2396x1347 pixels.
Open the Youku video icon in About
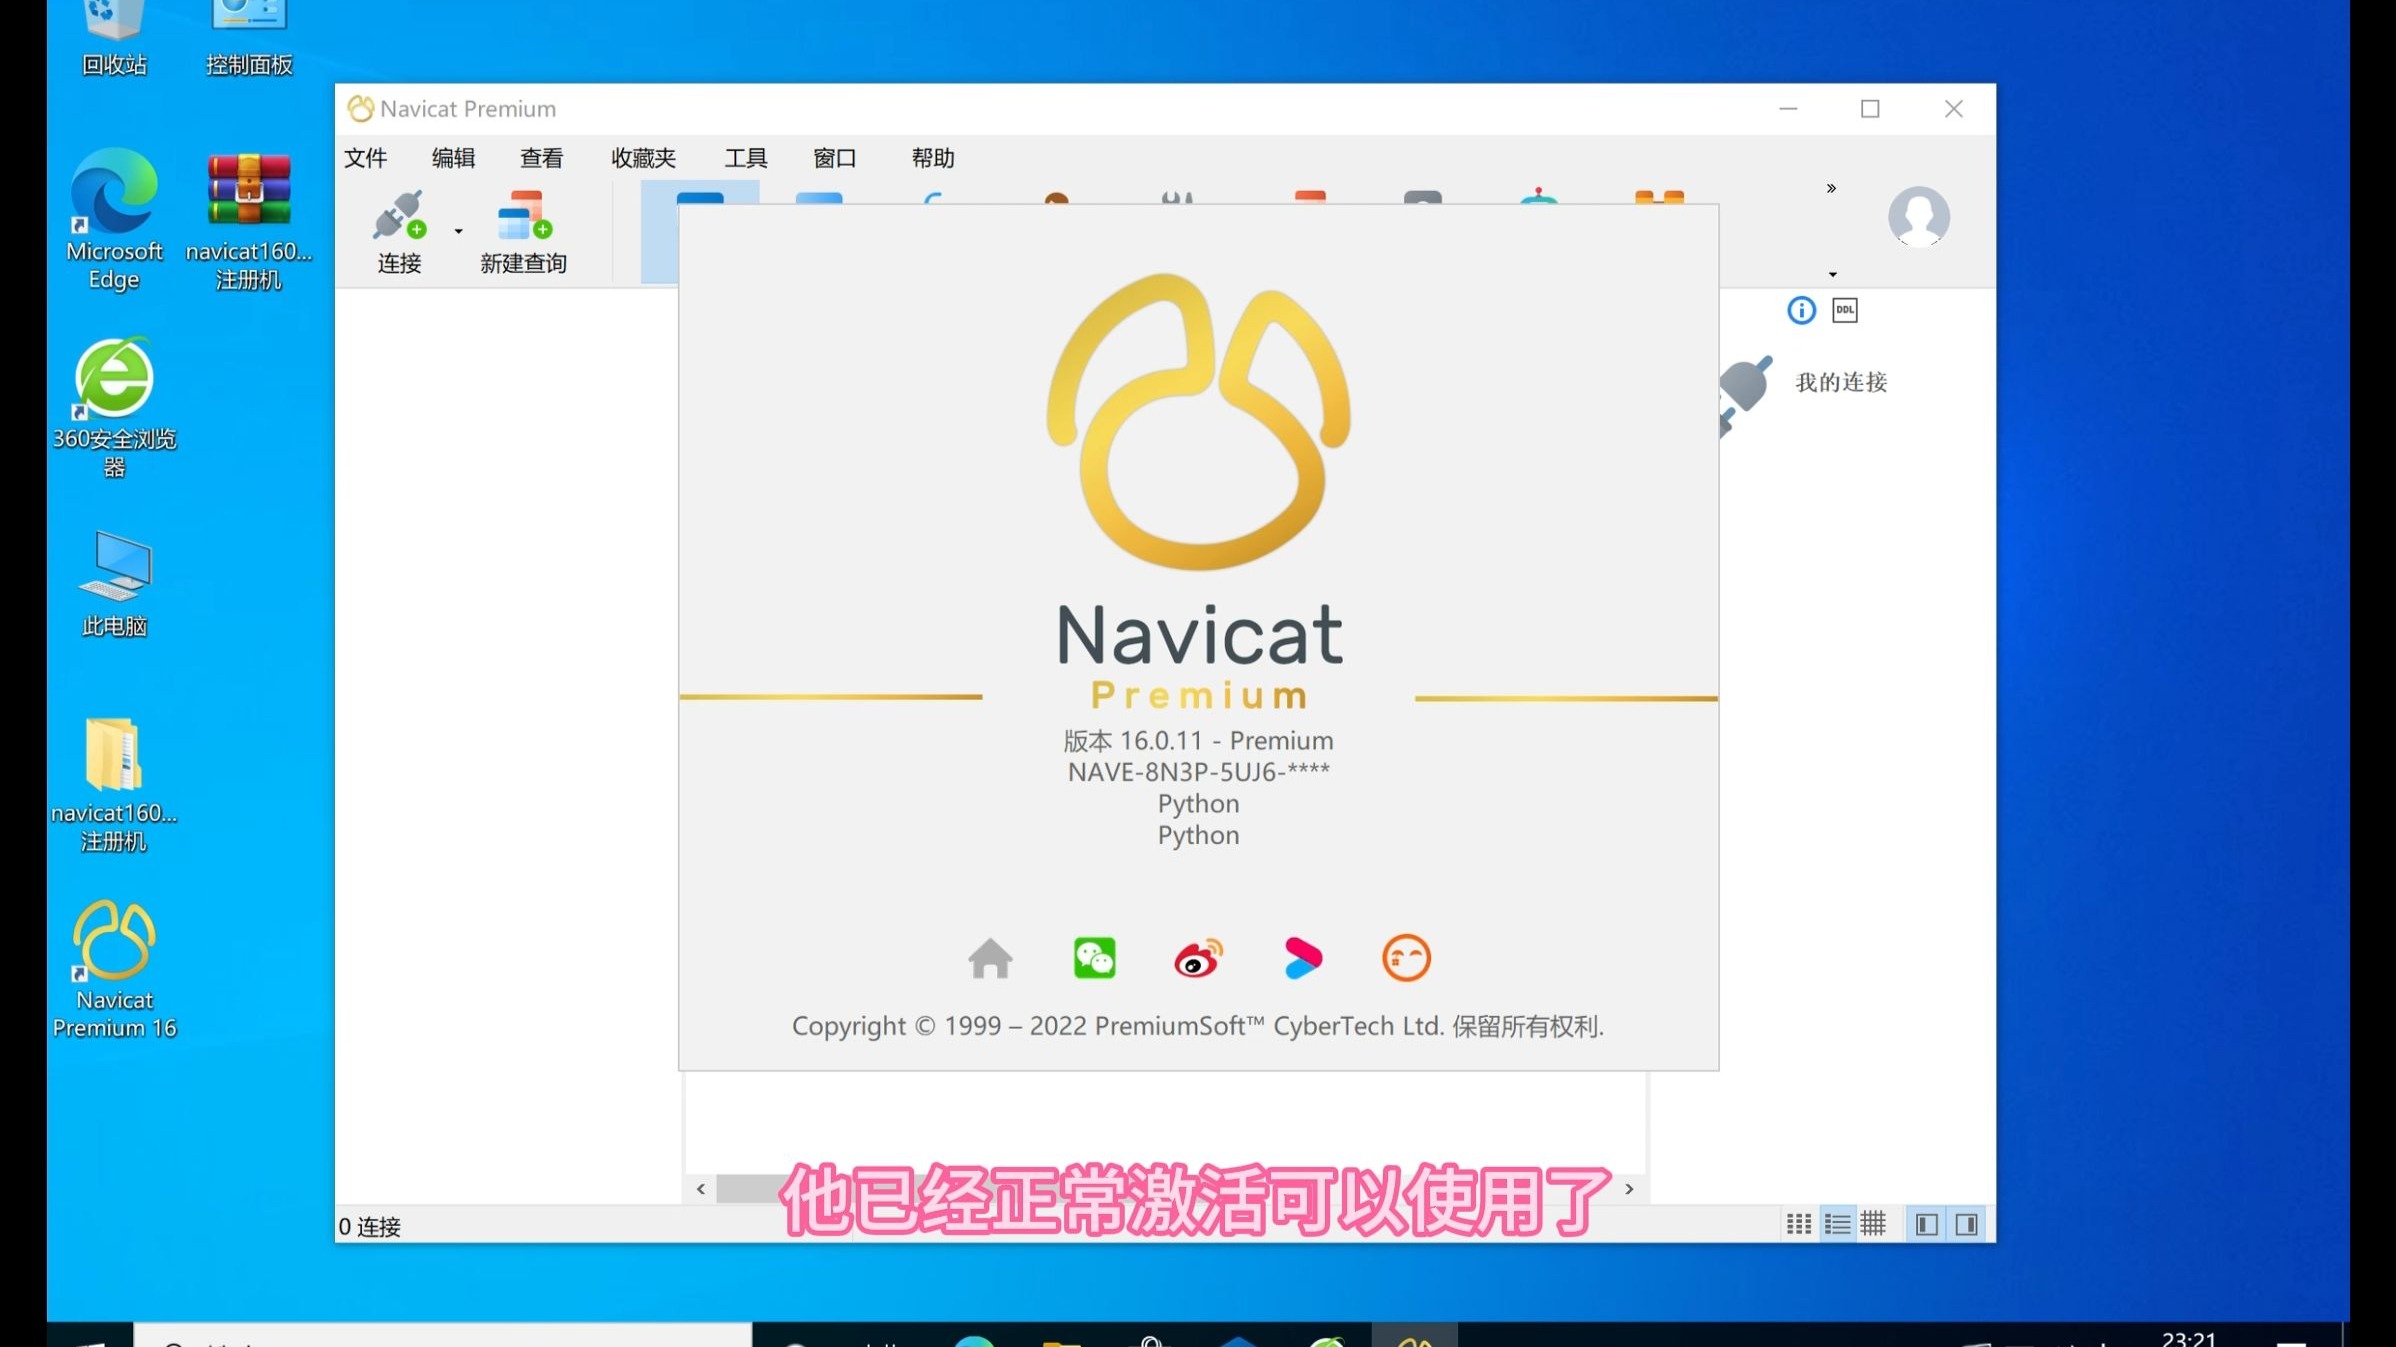(x=1302, y=958)
